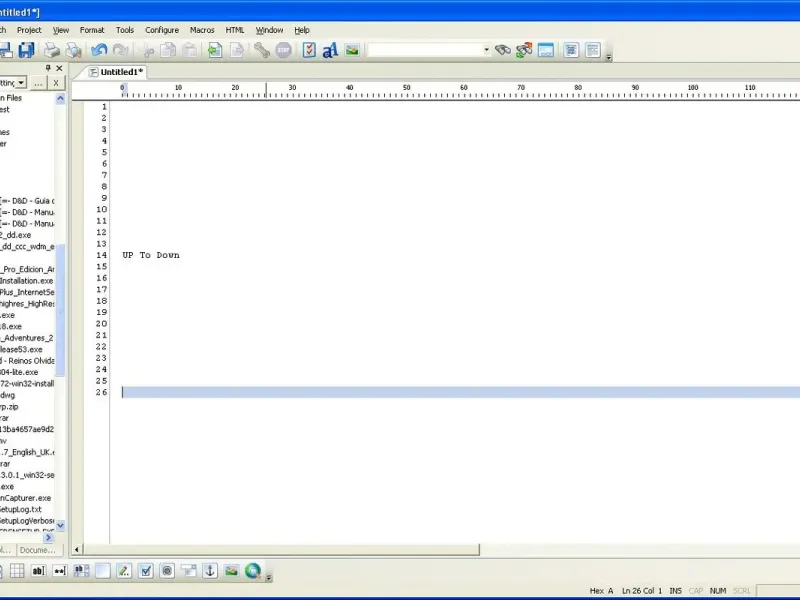Click the grayed page arrow icon

coord(237,50)
